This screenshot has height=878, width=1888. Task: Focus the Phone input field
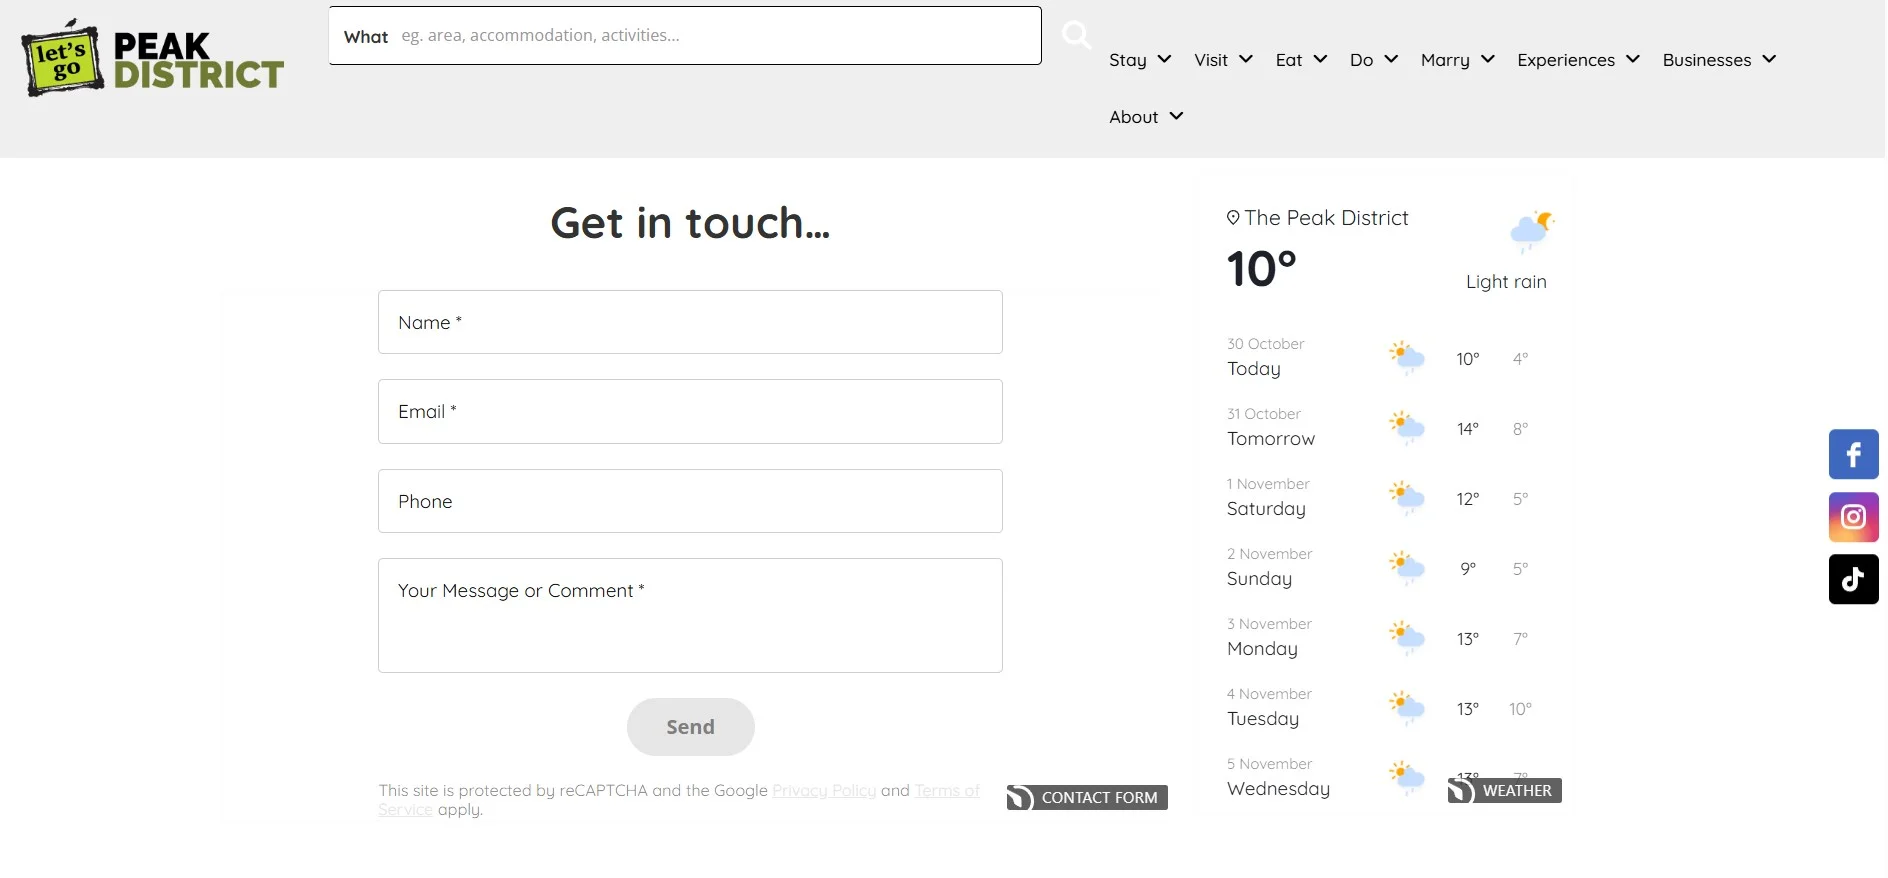coord(690,501)
